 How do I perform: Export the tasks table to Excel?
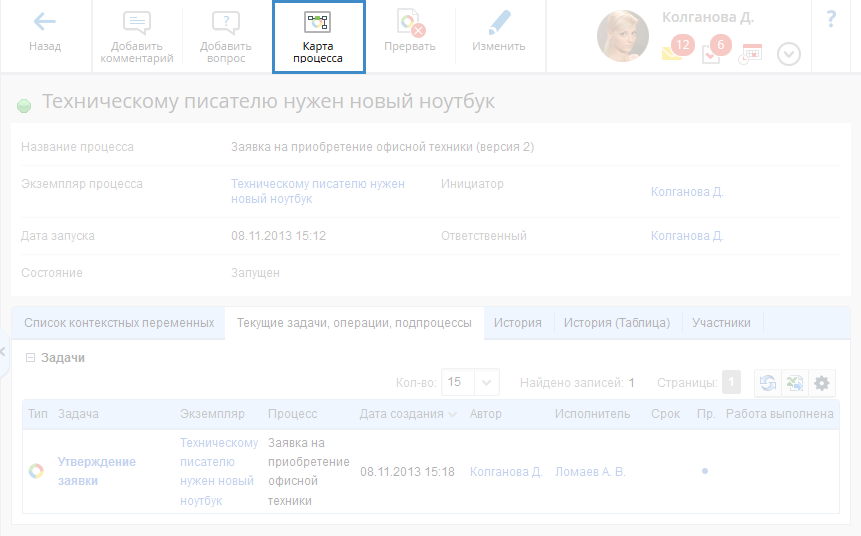795,383
